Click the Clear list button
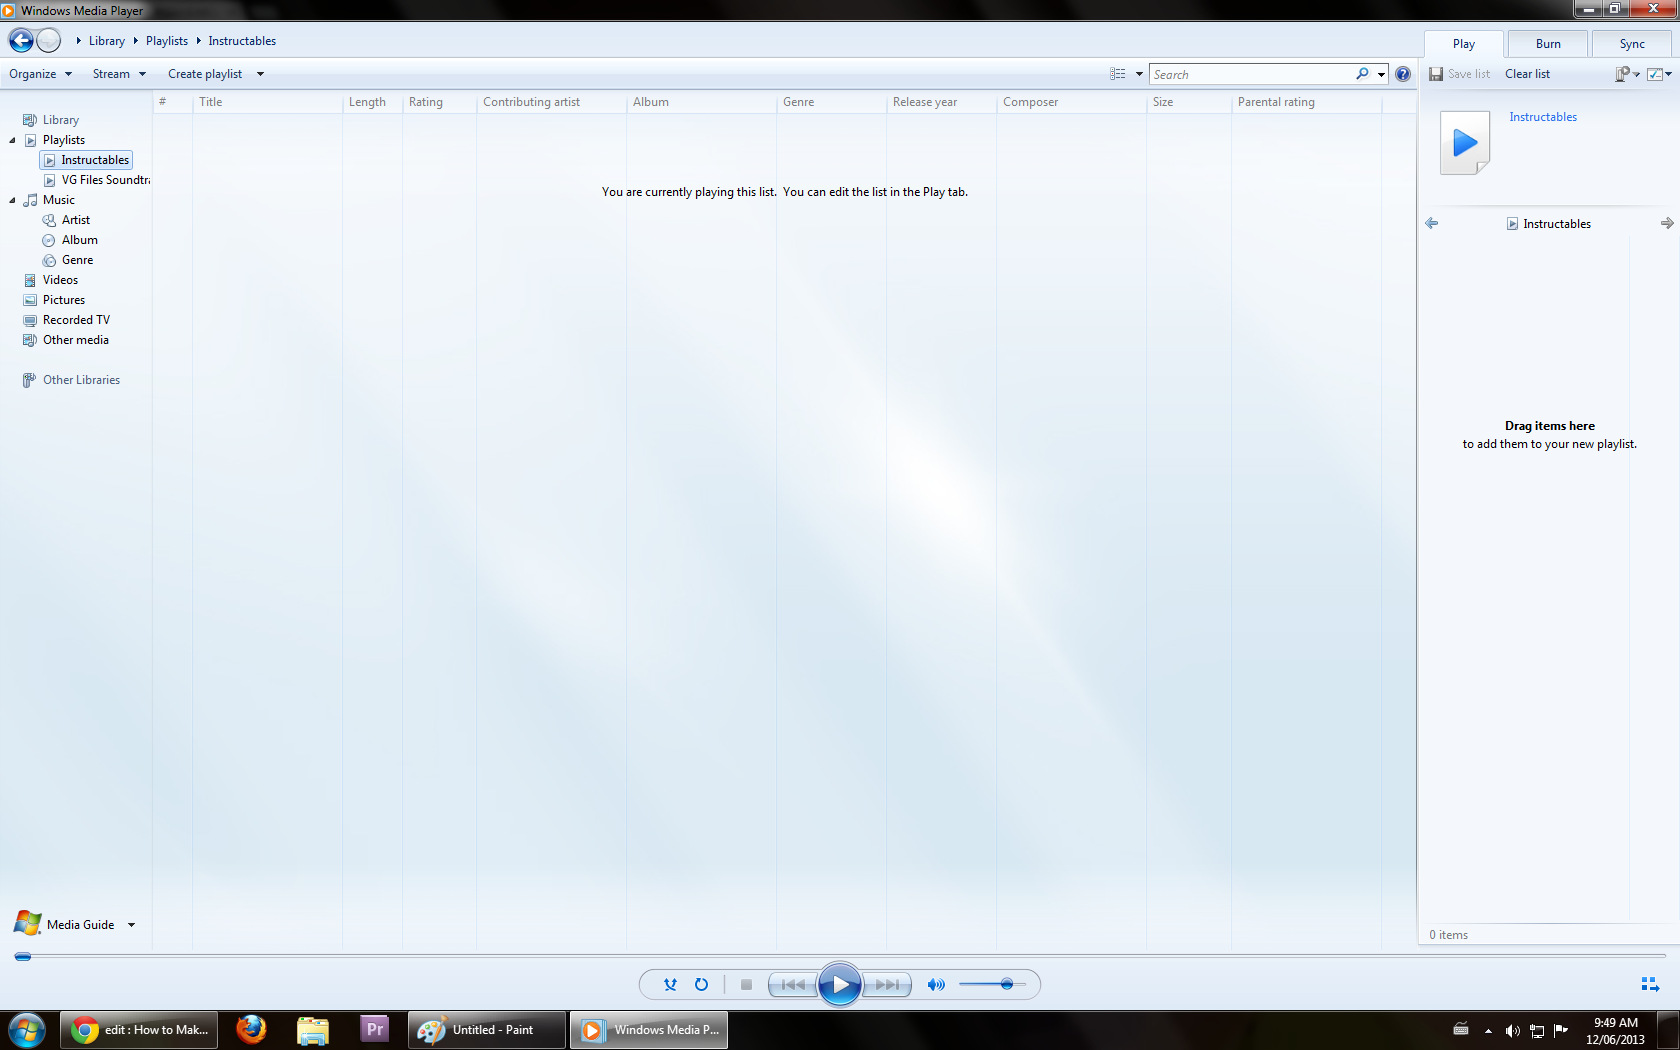 (x=1527, y=74)
